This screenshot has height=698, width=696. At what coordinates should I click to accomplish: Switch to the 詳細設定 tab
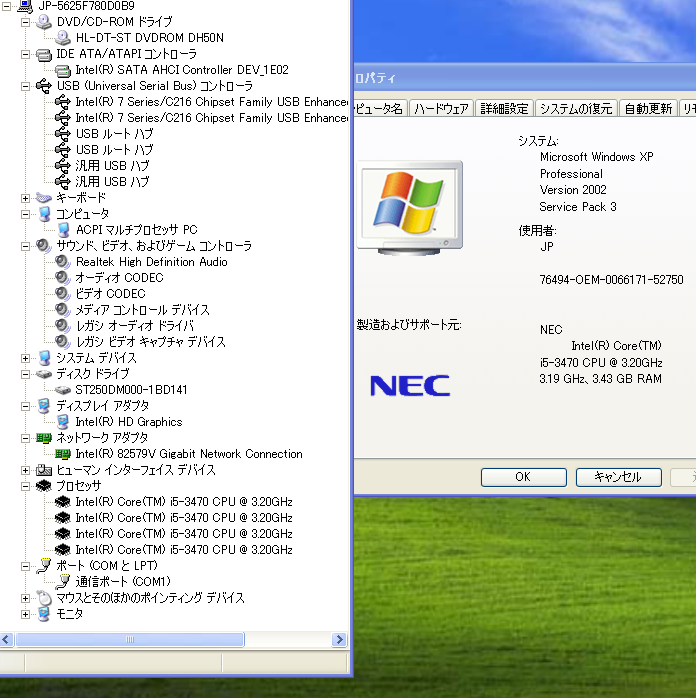(504, 108)
